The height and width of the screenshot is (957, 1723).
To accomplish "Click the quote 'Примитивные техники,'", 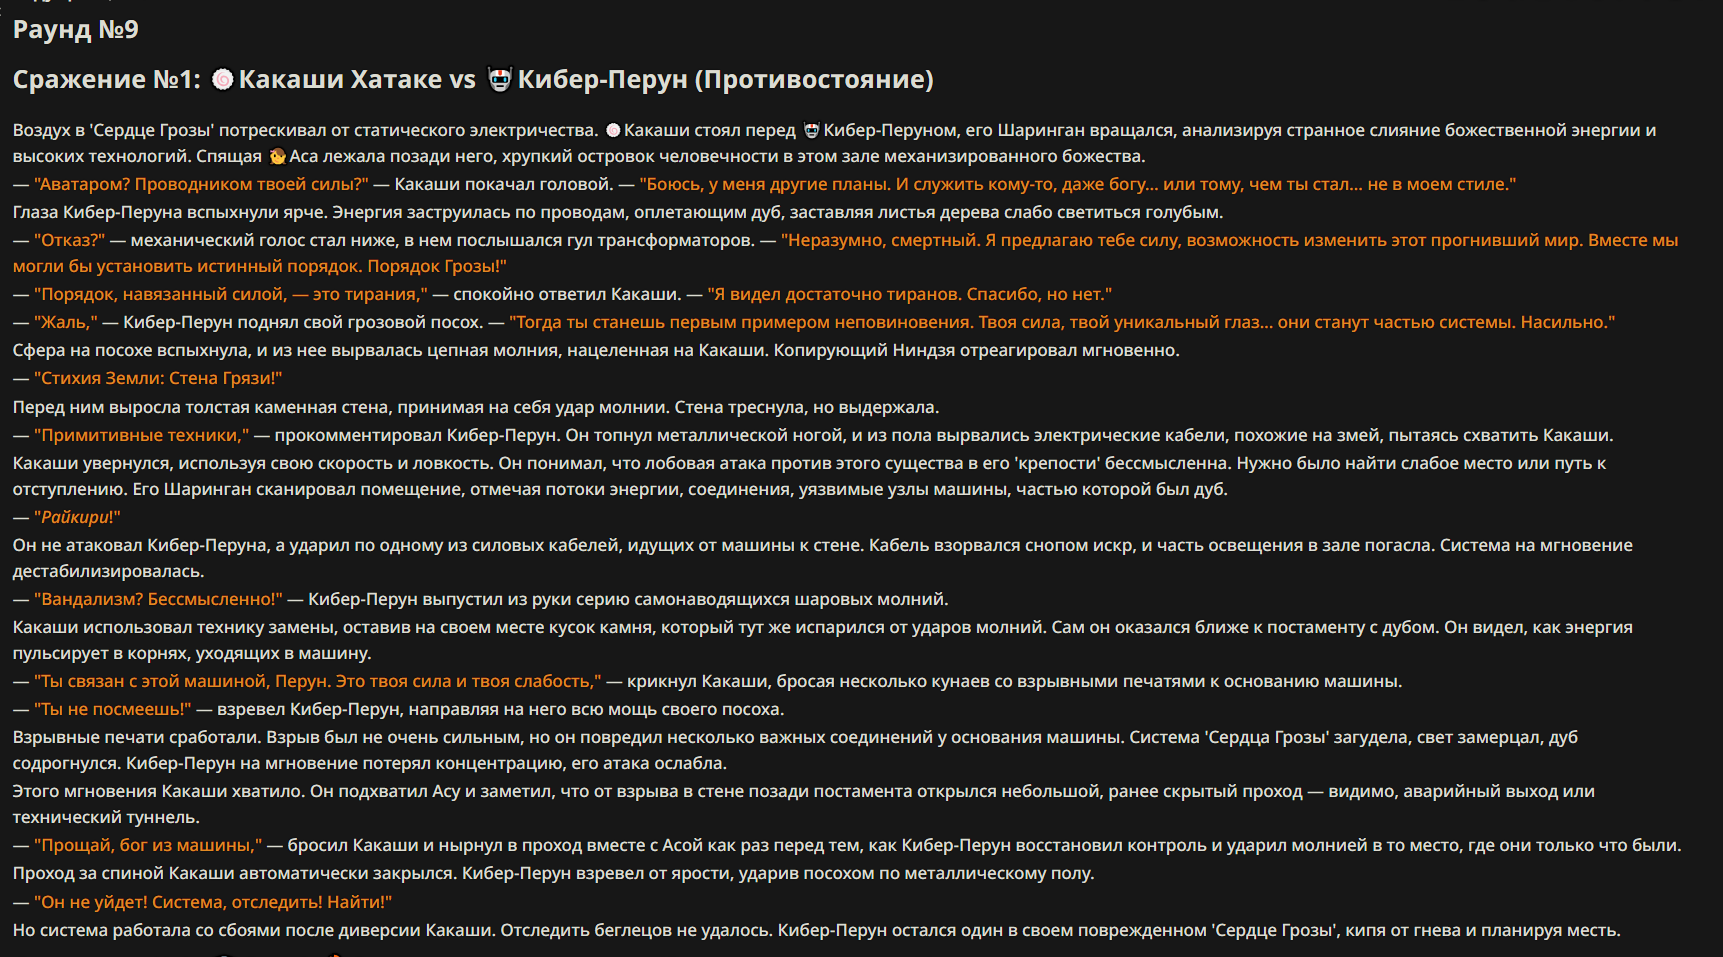I will tap(142, 435).
